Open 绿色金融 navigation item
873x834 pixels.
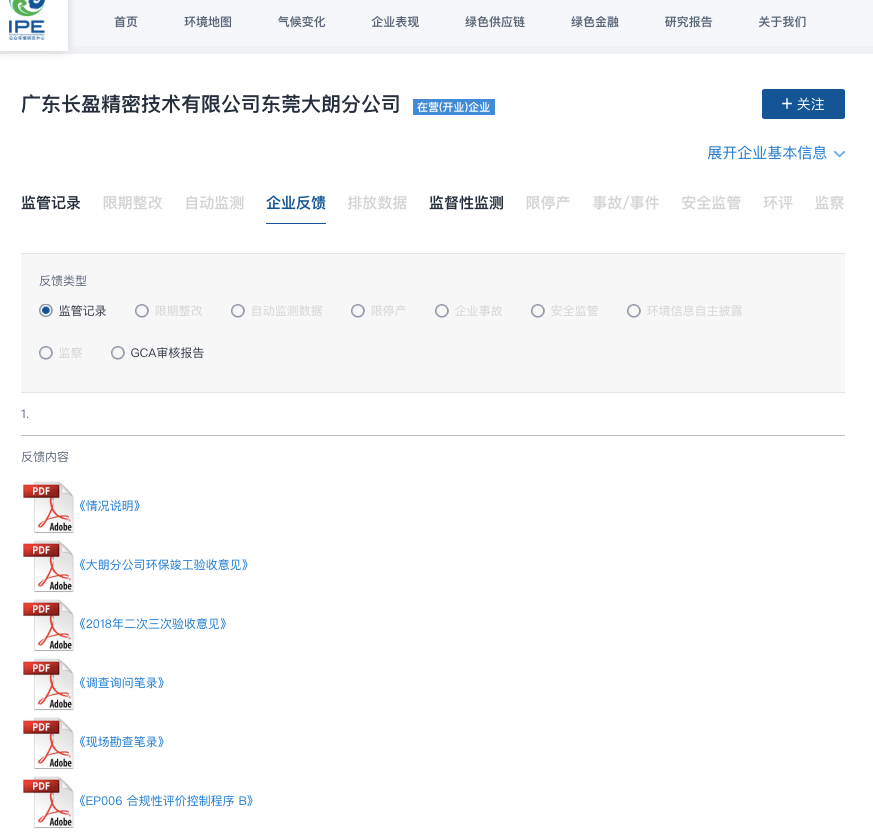pyautogui.click(x=595, y=22)
